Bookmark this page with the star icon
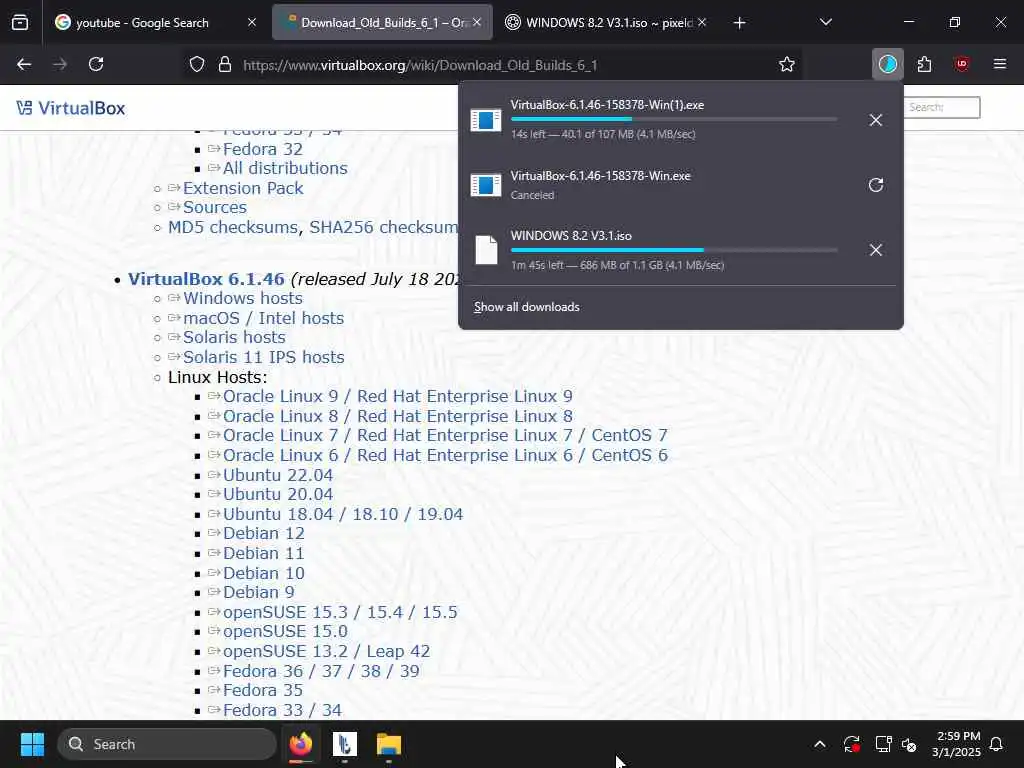Image resolution: width=1024 pixels, height=768 pixels. (787, 64)
